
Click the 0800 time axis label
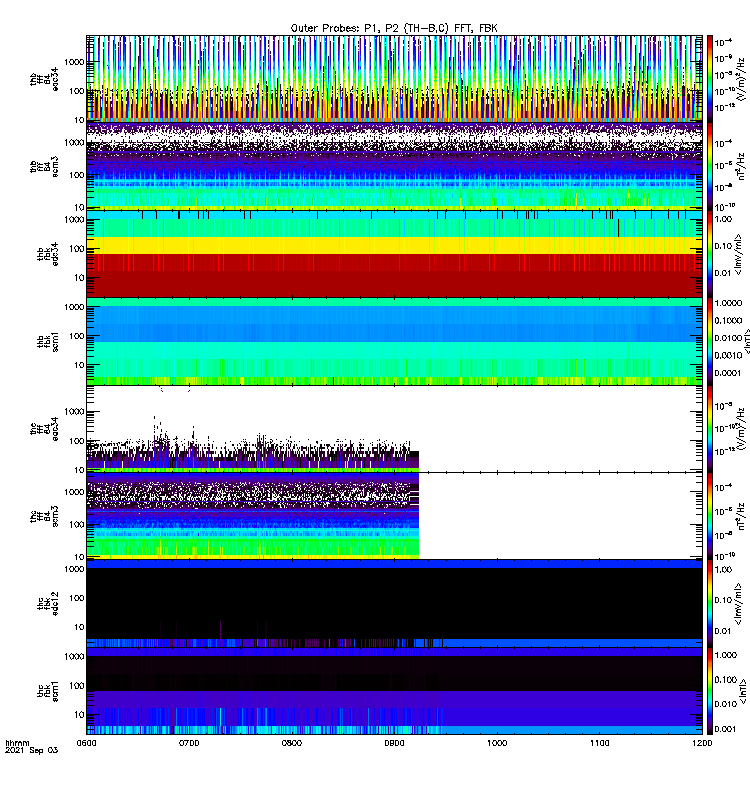(x=291, y=743)
